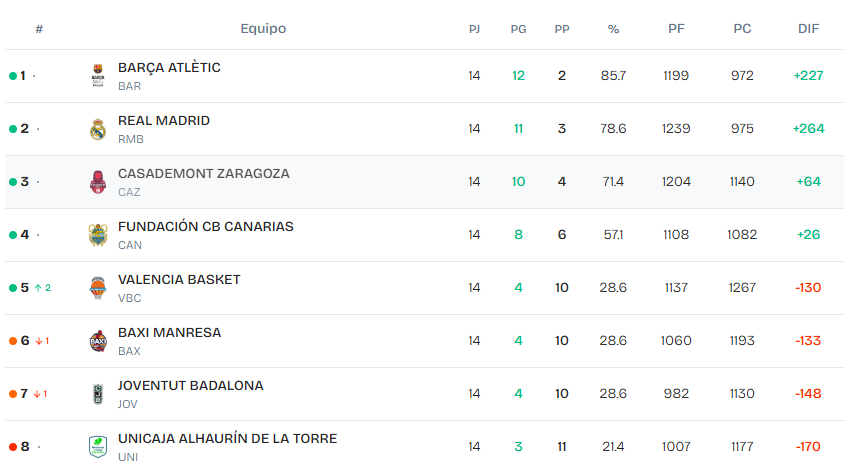
Task: Go to the VALENCIA BASKET team page
Action: 179,280
